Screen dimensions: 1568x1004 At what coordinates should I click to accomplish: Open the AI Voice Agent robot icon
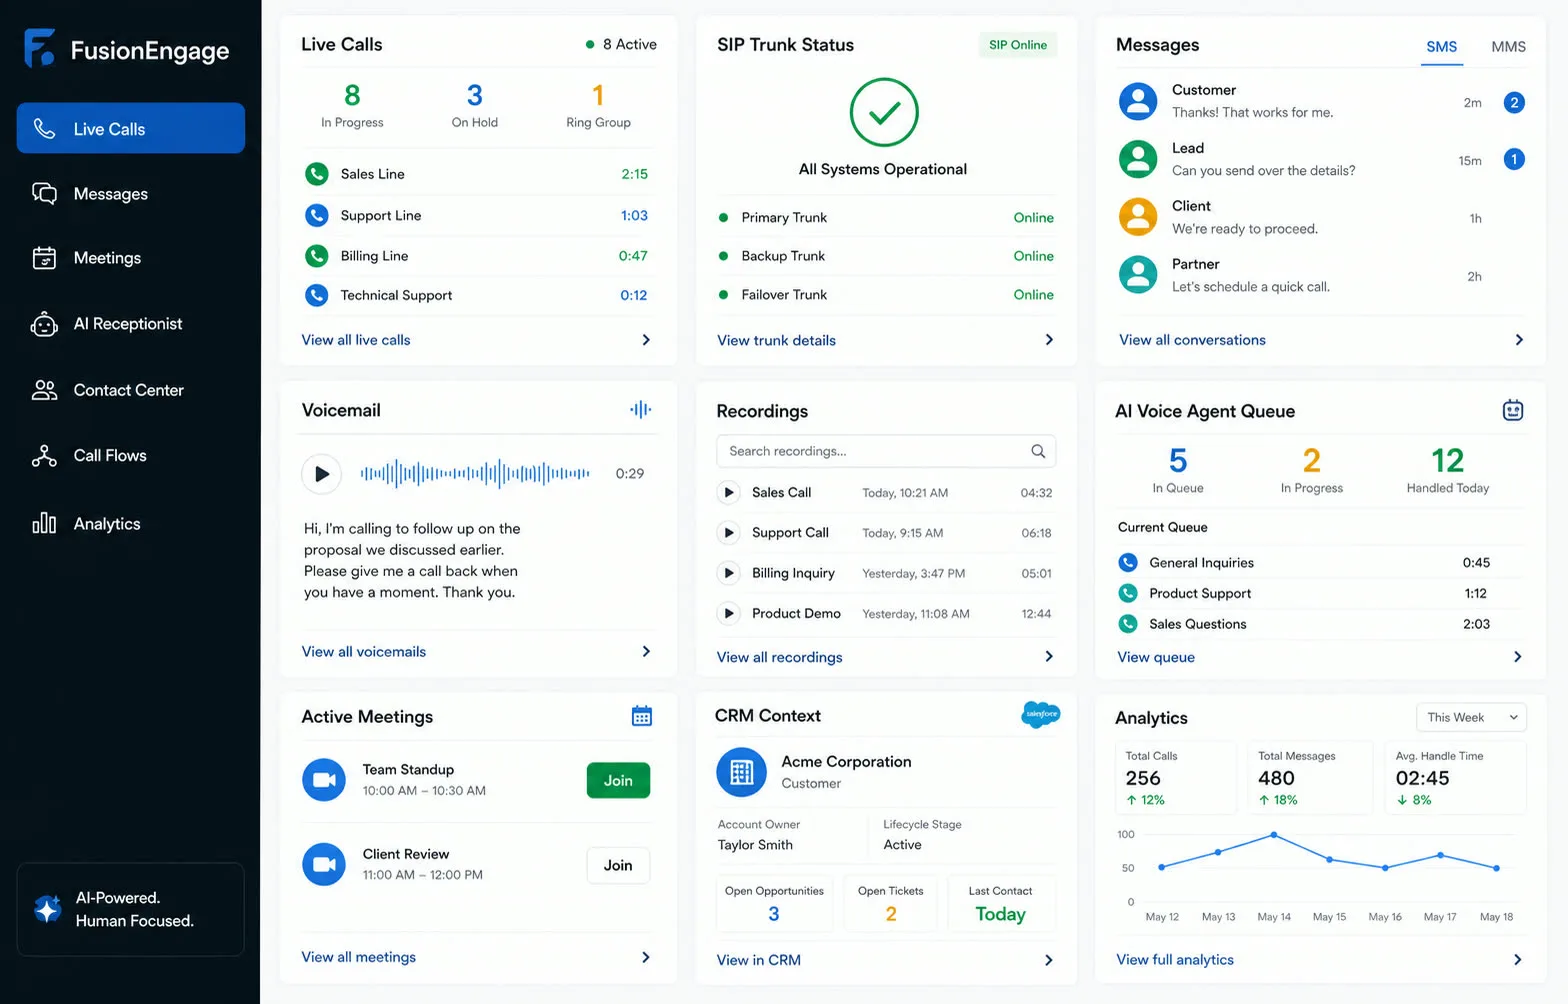tap(1513, 410)
